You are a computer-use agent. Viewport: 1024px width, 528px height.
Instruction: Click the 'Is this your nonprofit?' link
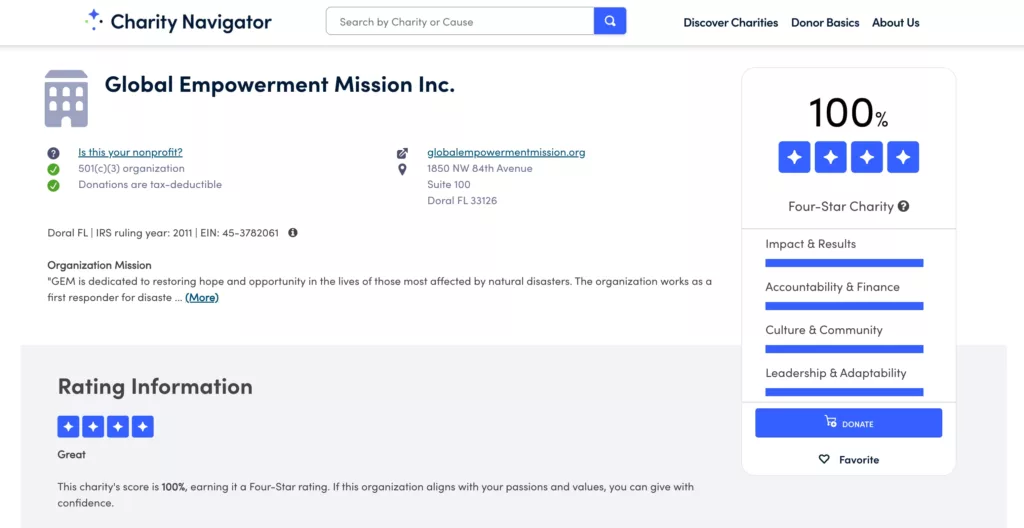coord(131,152)
